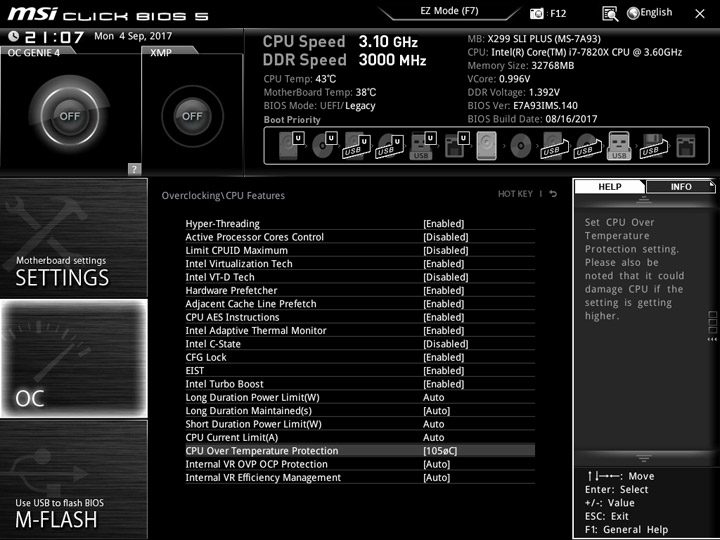Click the English language button

(x=656, y=12)
